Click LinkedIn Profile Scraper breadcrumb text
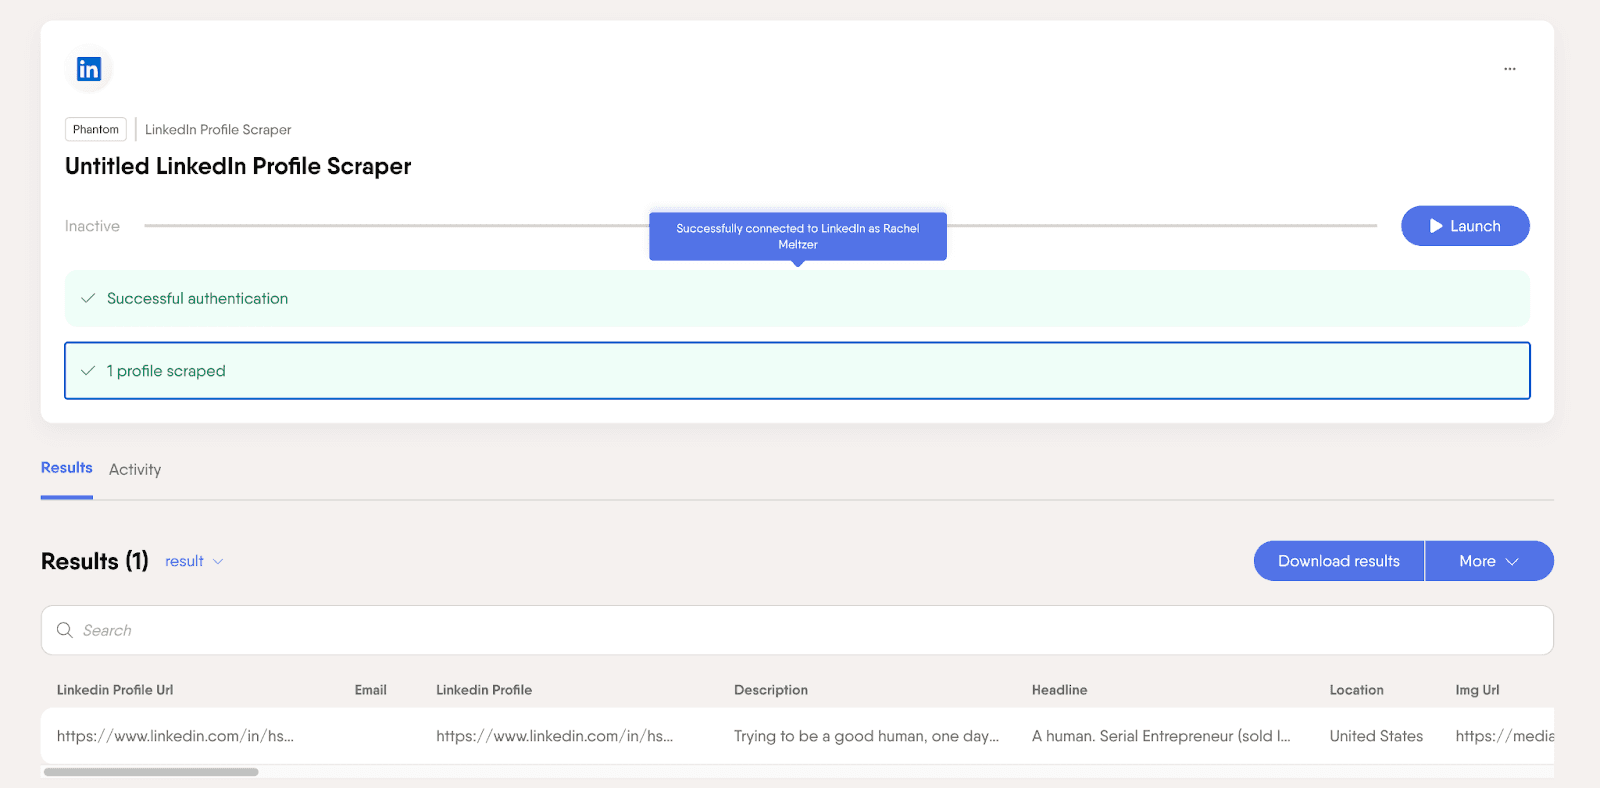 218,130
